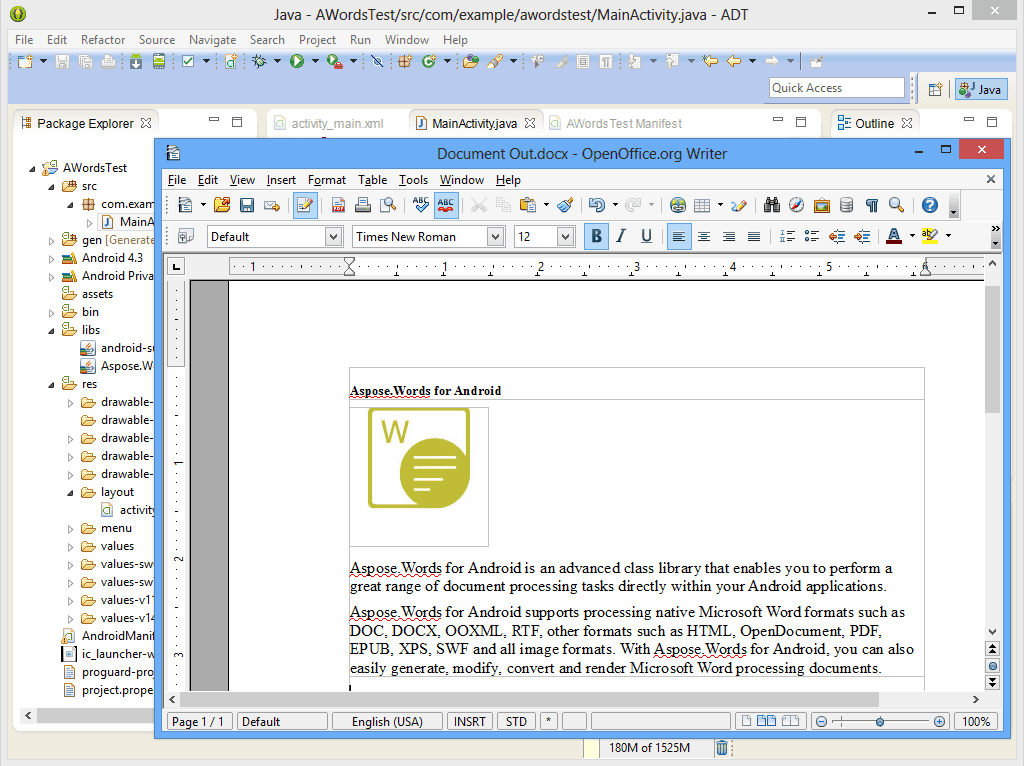
Task: Open Font Color dropdown arrow
Action: pyautogui.click(x=912, y=236)
